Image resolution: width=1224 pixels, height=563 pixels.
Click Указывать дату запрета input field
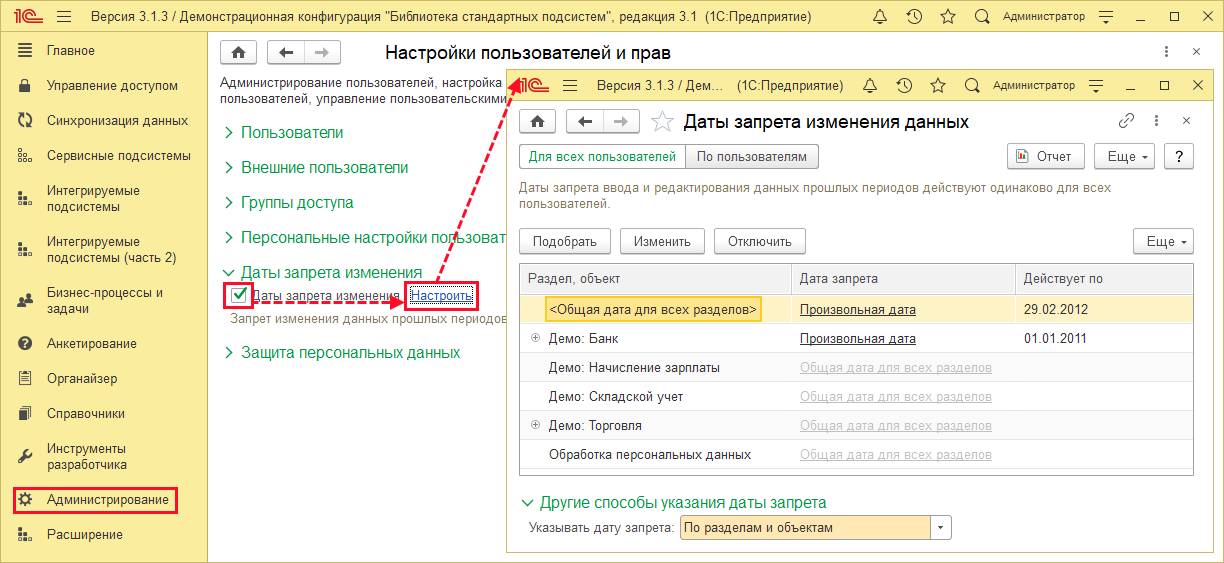tap(805, 527)
